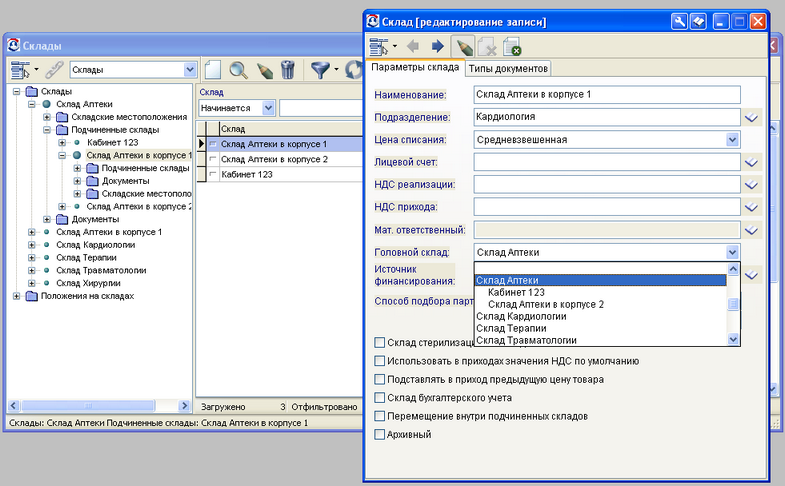The image size is (785, 486).
Task: Open the book help icon in title bar
Action: pyautogui.click(x=698, y=22)
